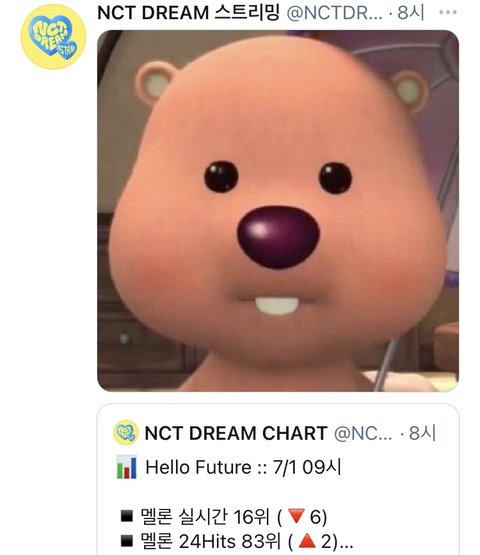The width and height of the screenshot is (480, 555).
Task: Open the Hello Future :: 7/1 09시 text
Action: [x=244, y=467]
